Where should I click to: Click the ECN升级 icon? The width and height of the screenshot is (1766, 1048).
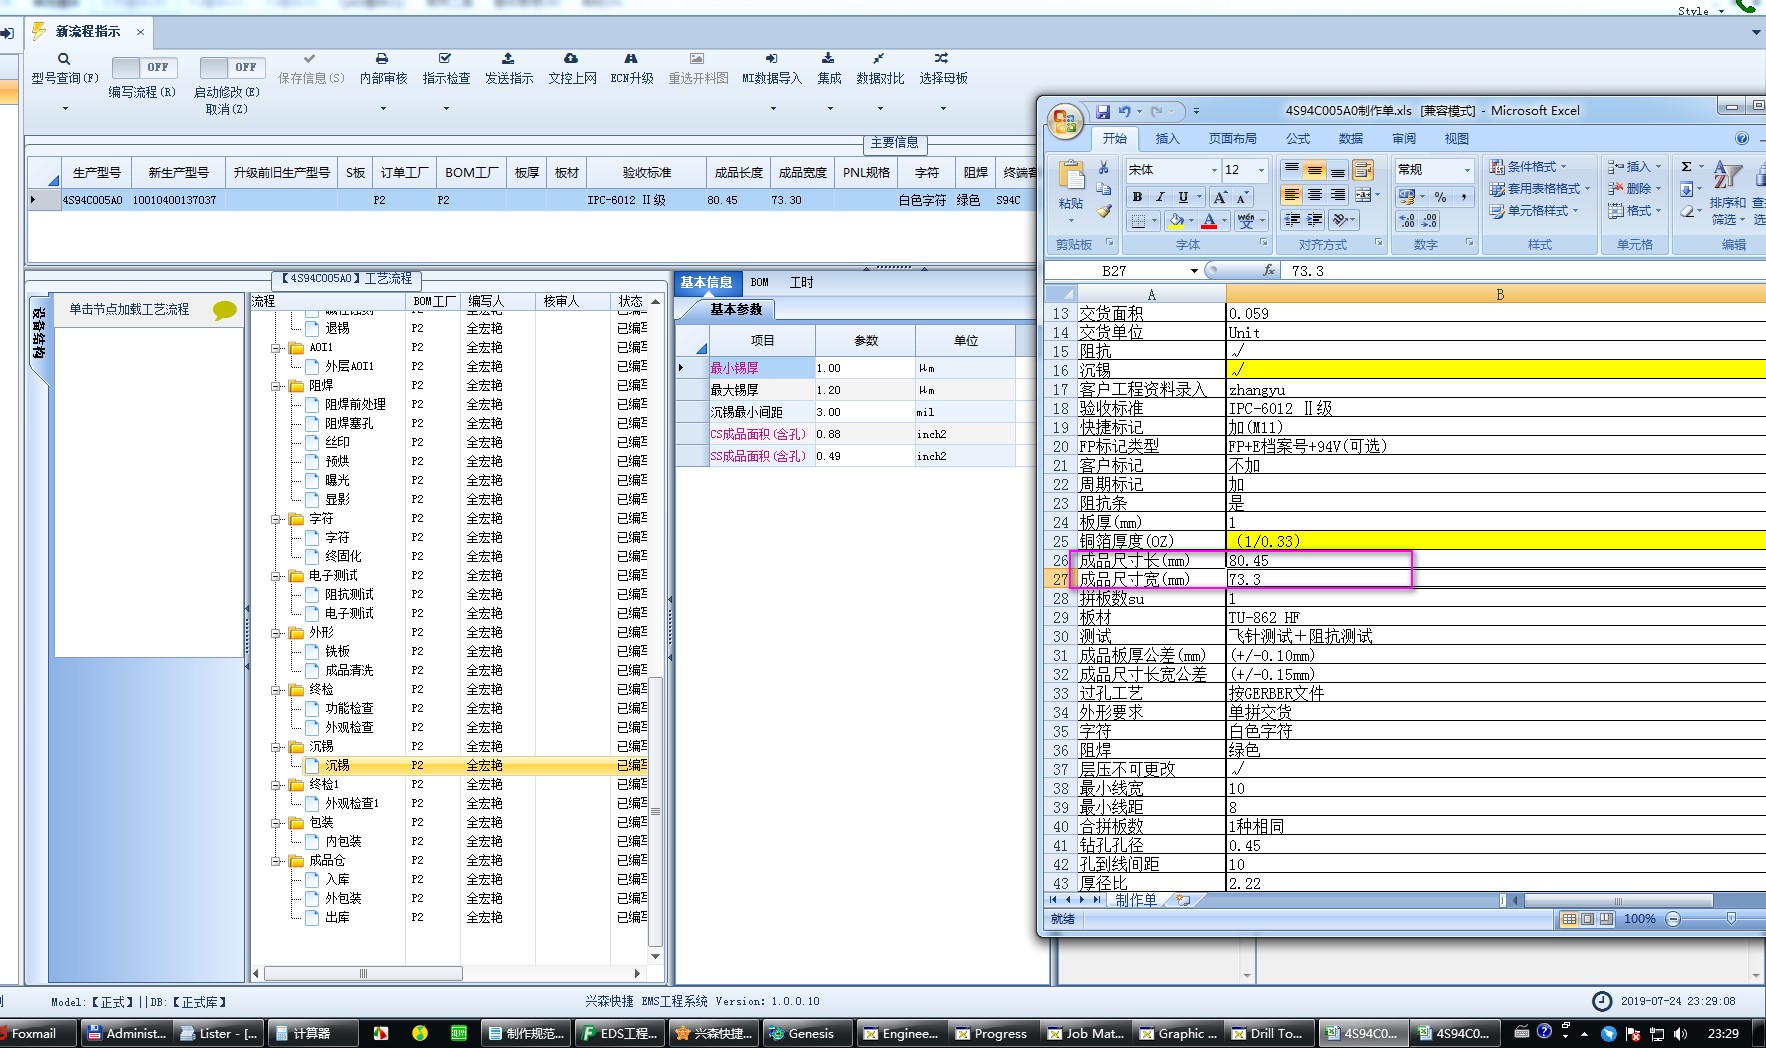pos(631,59)
